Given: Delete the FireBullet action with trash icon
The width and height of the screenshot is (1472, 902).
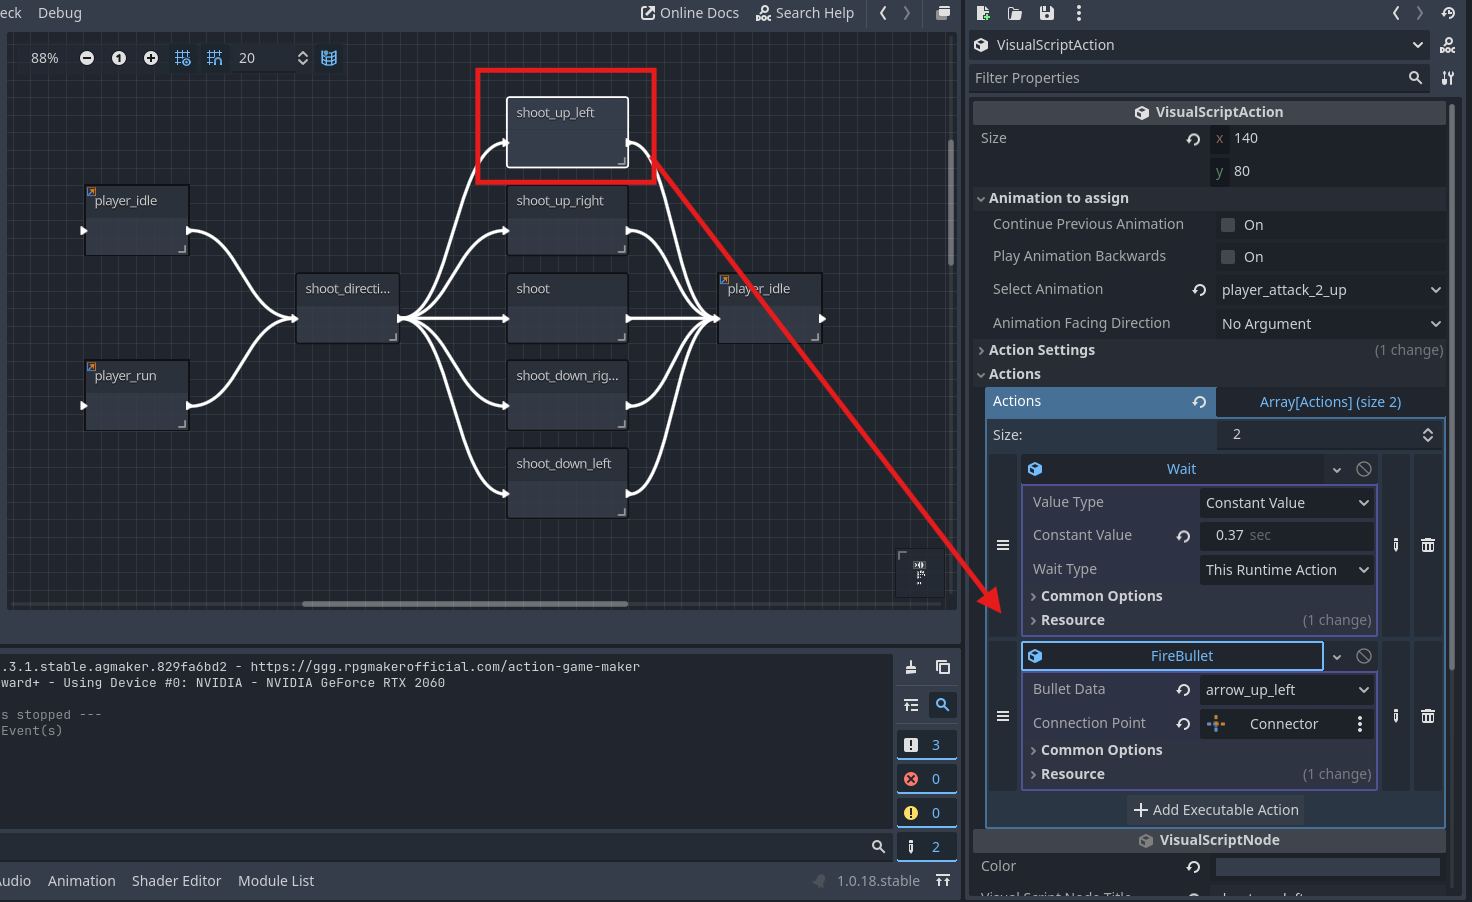Looking at the screenshot, I should [x=1428, y=716].
